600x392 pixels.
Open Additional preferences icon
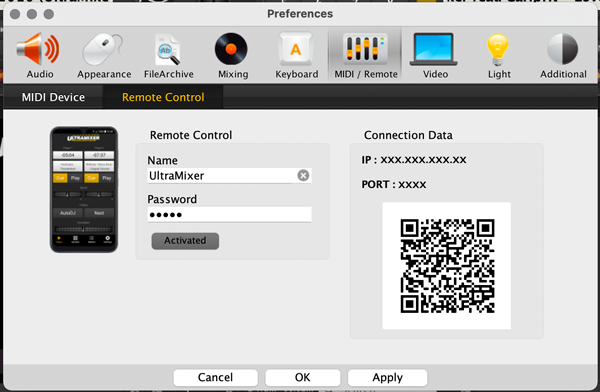point(562,49)
